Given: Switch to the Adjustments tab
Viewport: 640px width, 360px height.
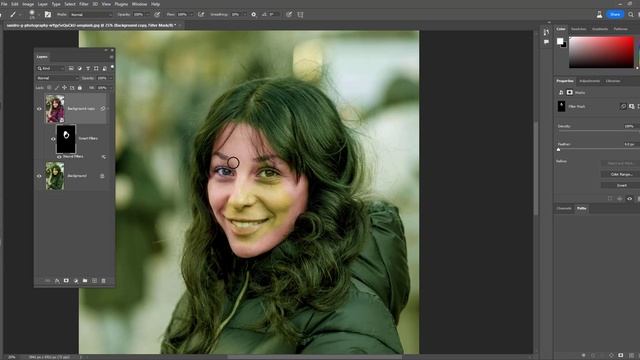Looking at the screenshot, I should 590,81.
